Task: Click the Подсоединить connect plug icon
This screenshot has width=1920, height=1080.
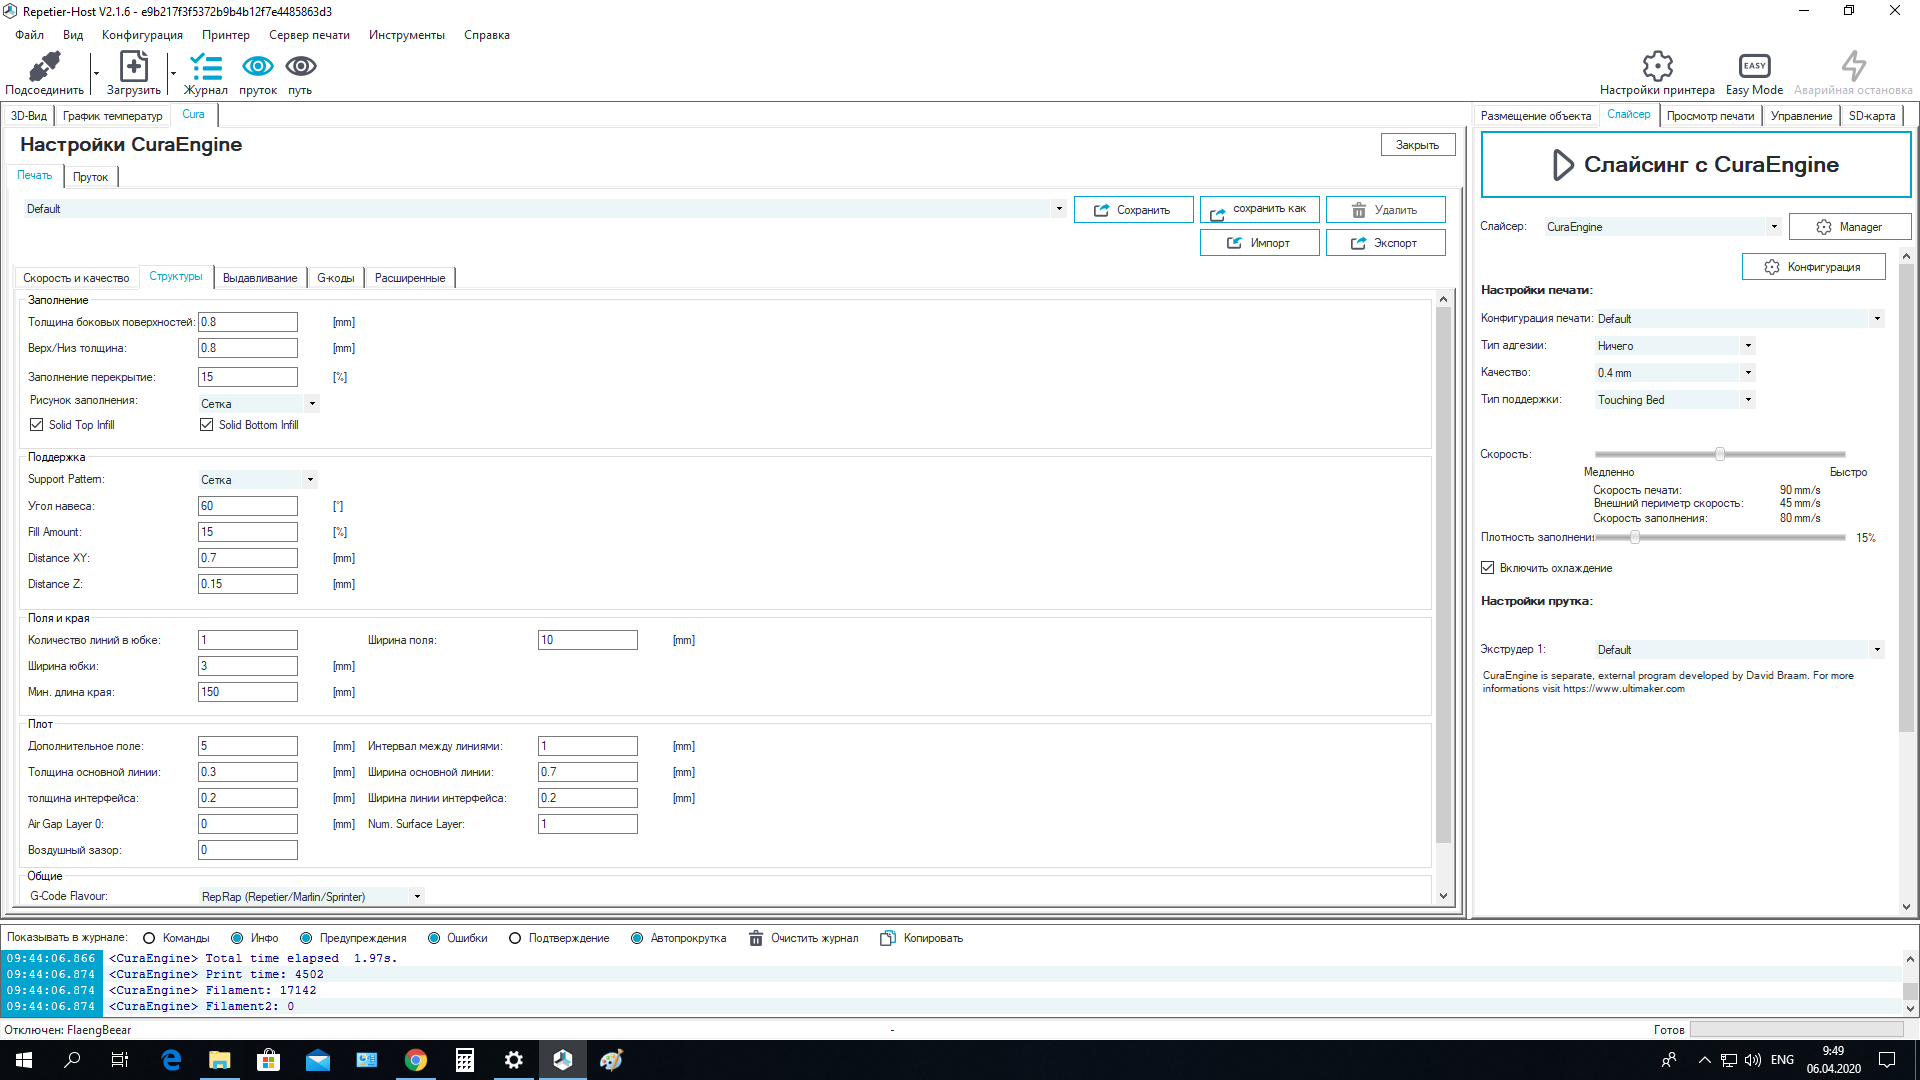Action: point(44,66)
